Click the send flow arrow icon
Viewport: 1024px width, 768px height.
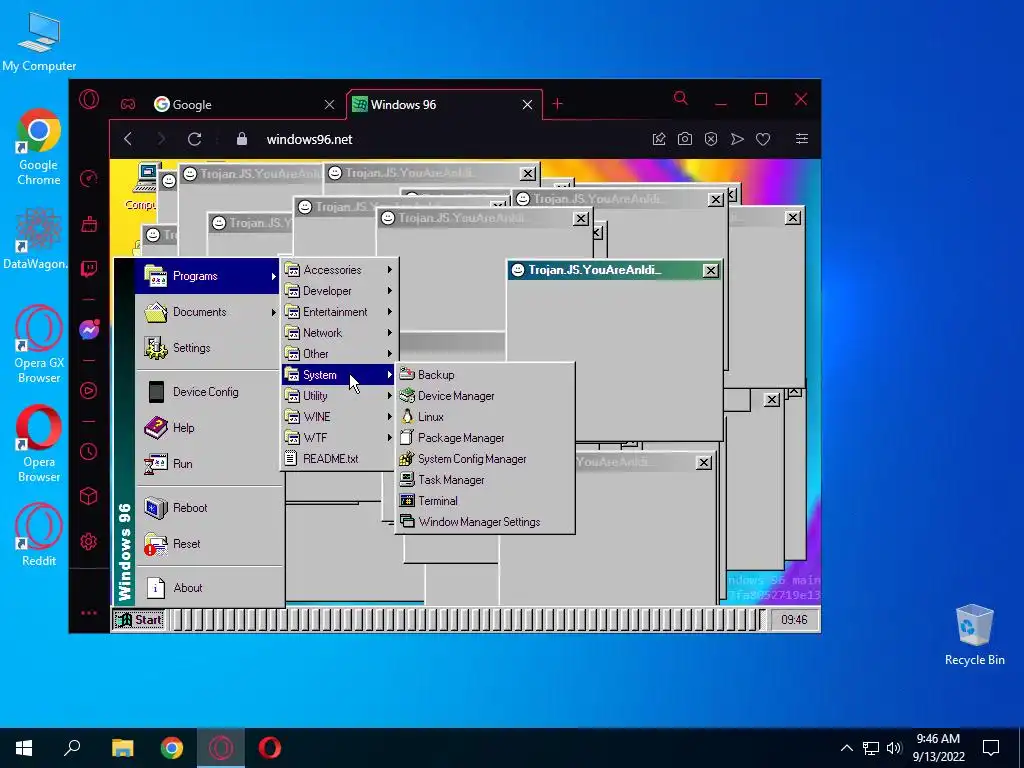click(737, 139)
